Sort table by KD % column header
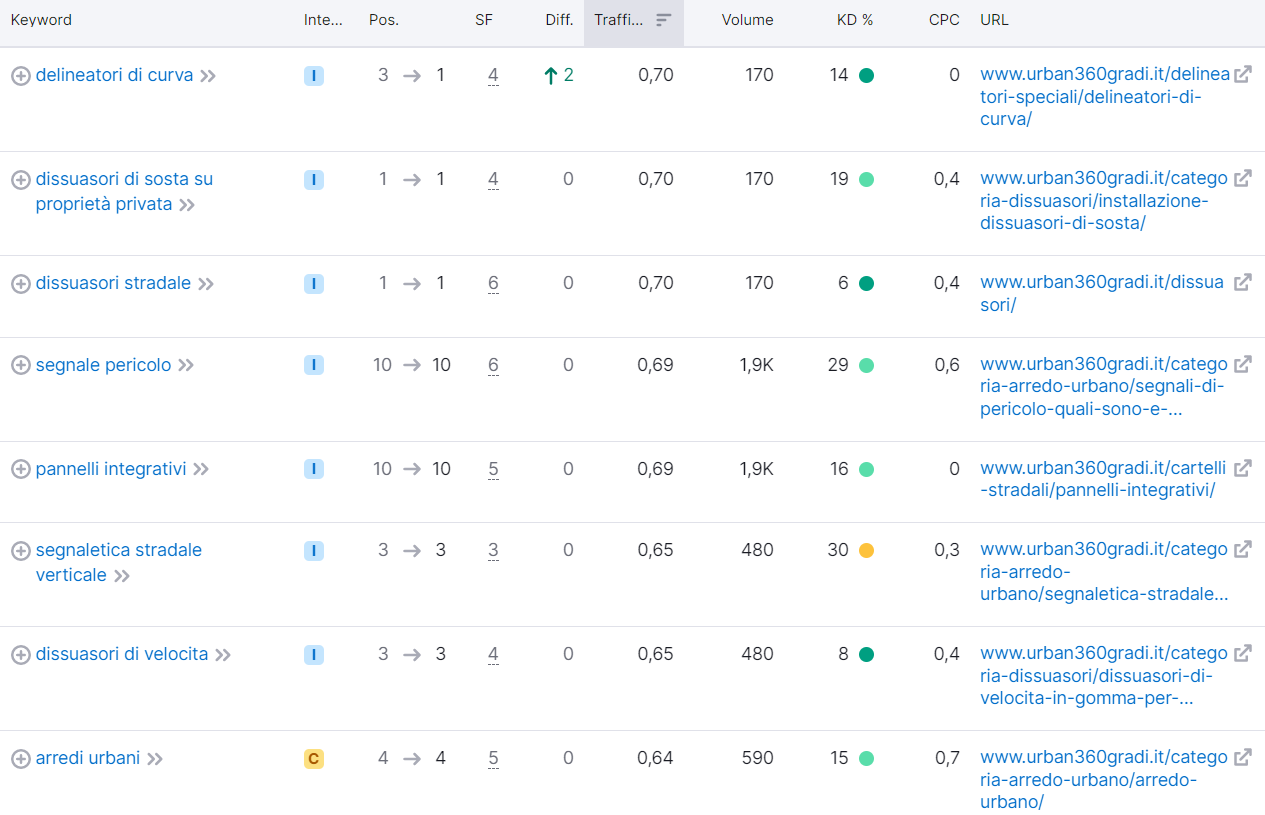Viewport: 1265px width, 815px height. point(855,20)
